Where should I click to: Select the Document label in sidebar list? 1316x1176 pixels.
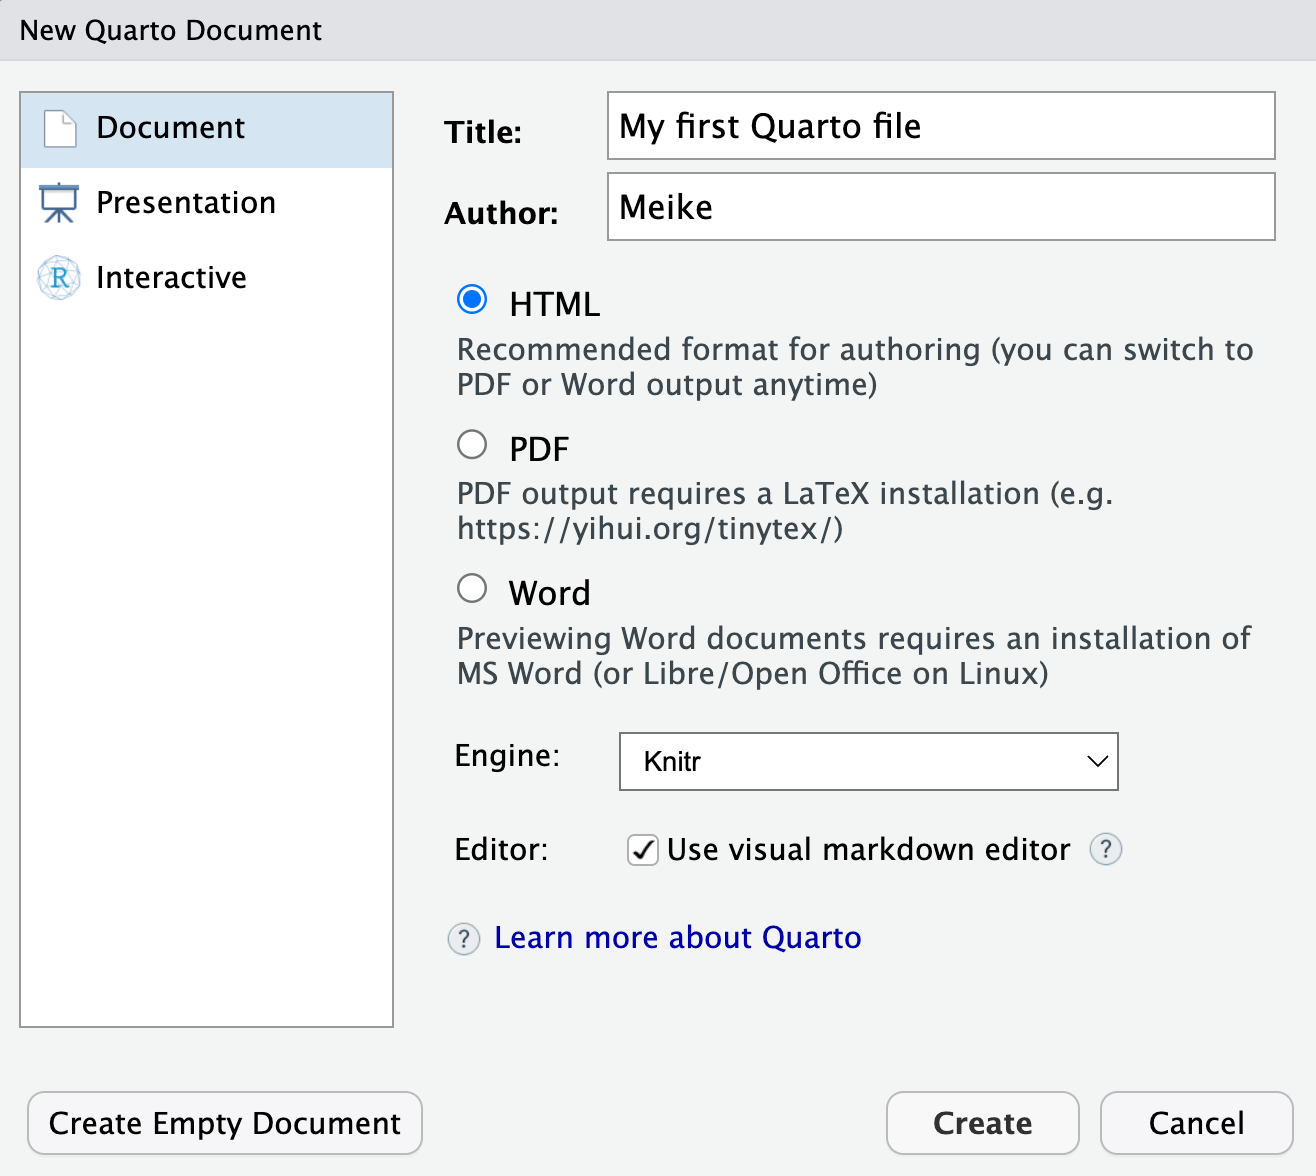[170, 128]
